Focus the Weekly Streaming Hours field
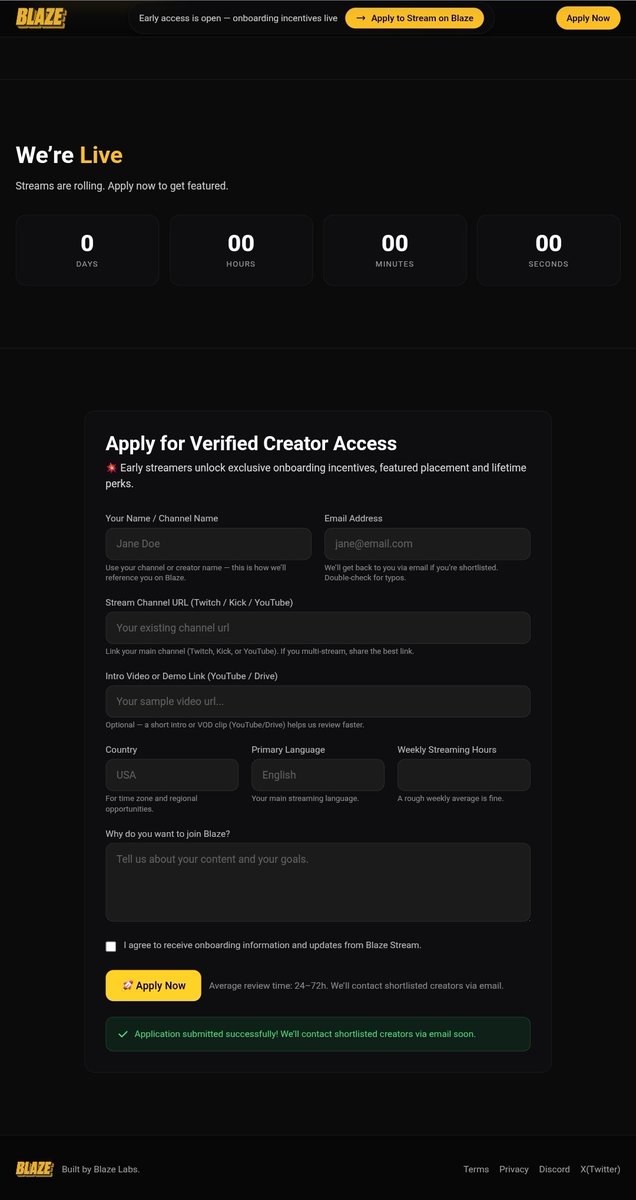 tap(464, 775)
